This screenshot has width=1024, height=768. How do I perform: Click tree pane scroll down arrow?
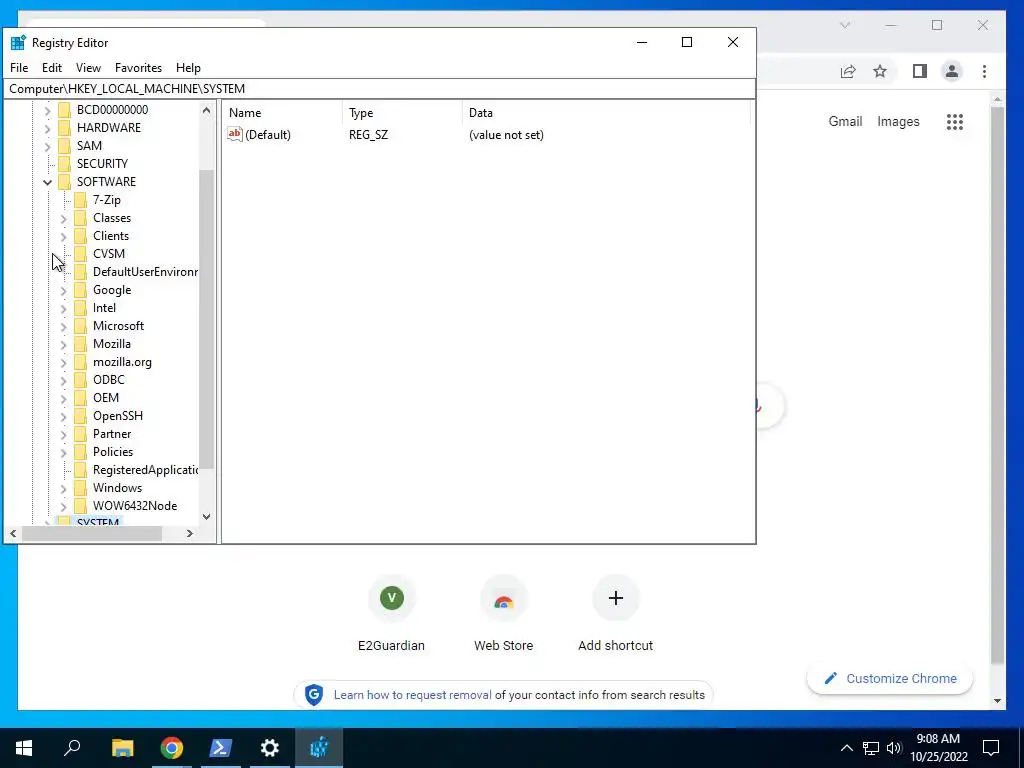[206, 517]
